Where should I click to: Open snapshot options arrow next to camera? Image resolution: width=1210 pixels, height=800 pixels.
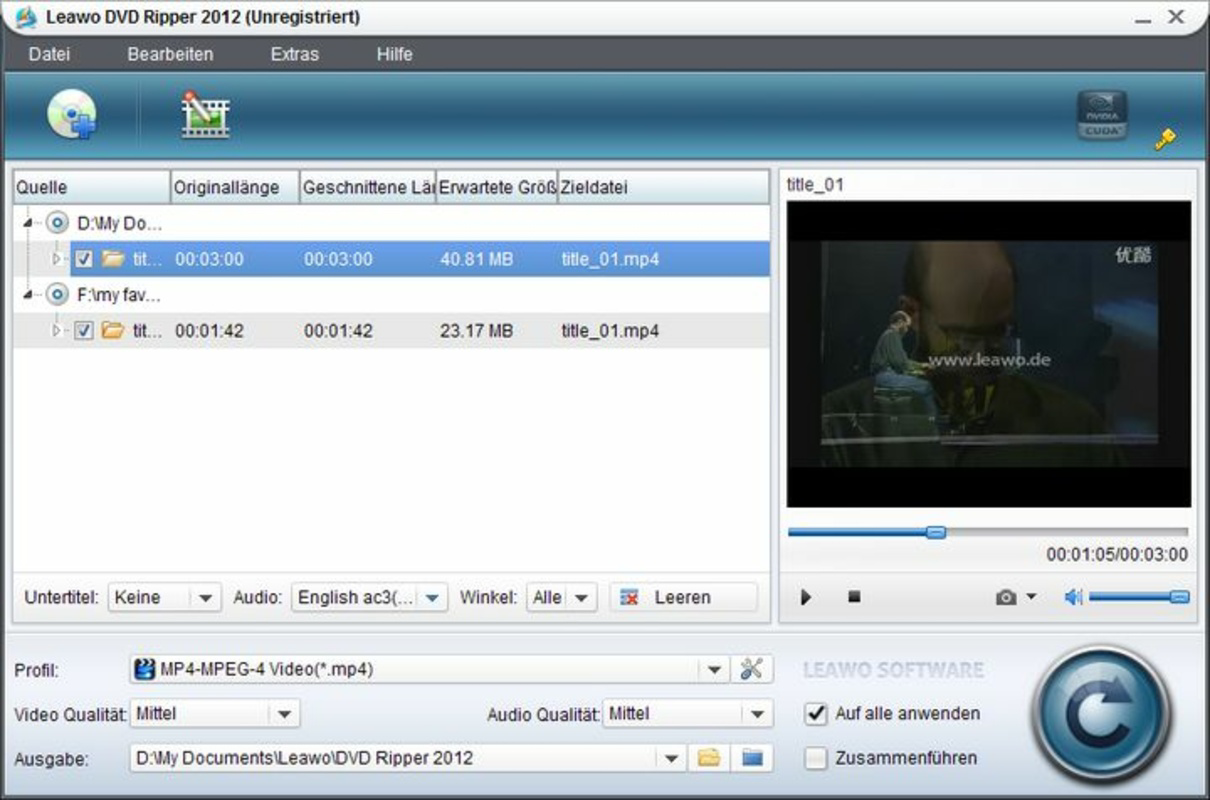pyautogui.click(x=1031, y=597)
